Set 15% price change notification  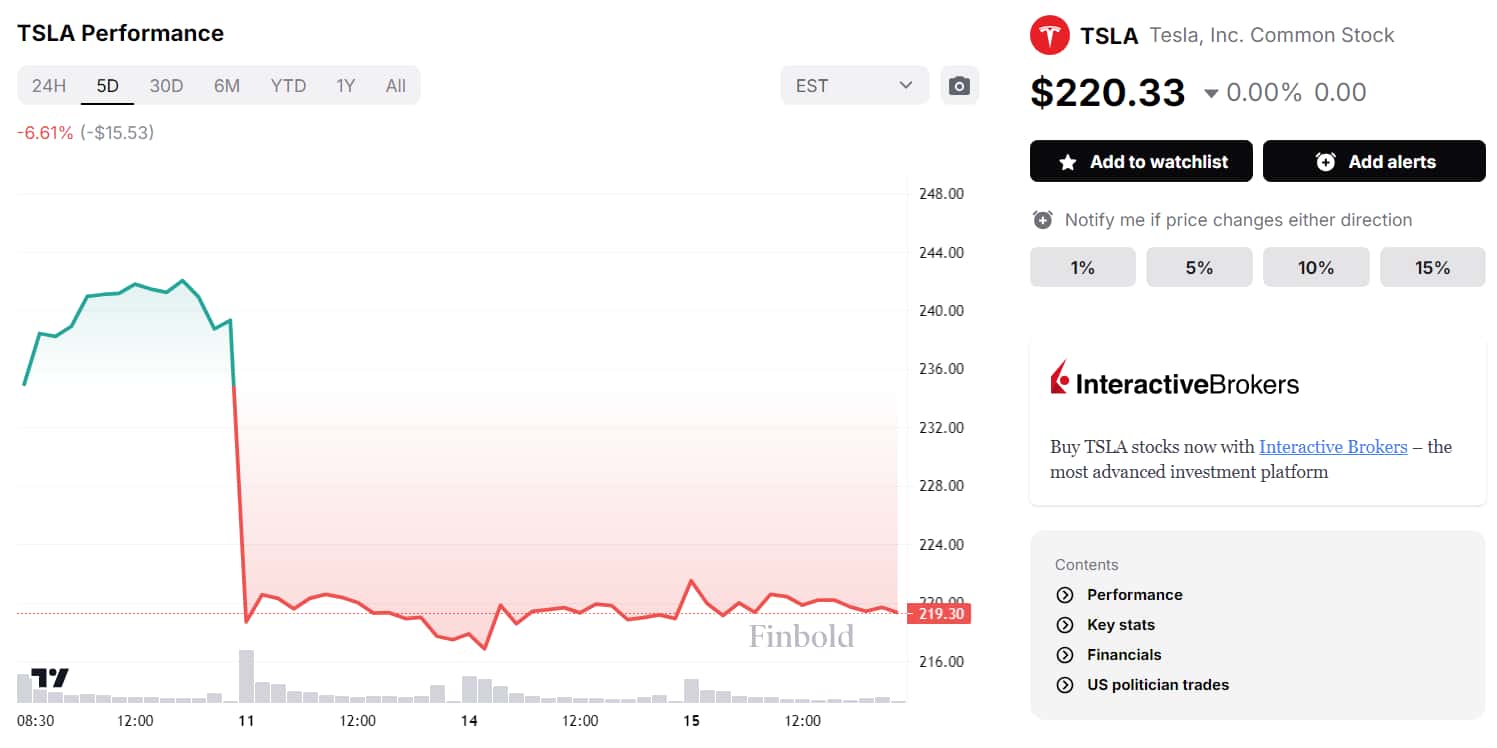[x=1433, y=267]
